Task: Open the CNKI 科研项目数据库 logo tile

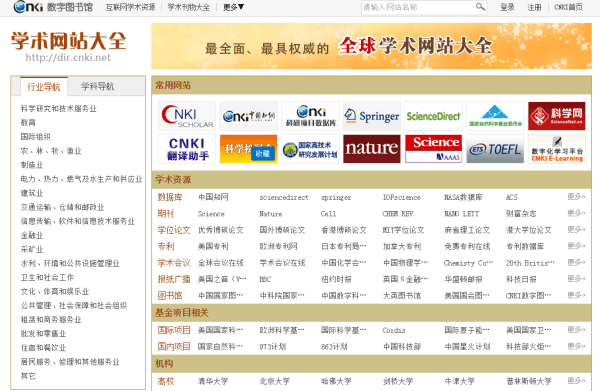Action: (310, 116)
